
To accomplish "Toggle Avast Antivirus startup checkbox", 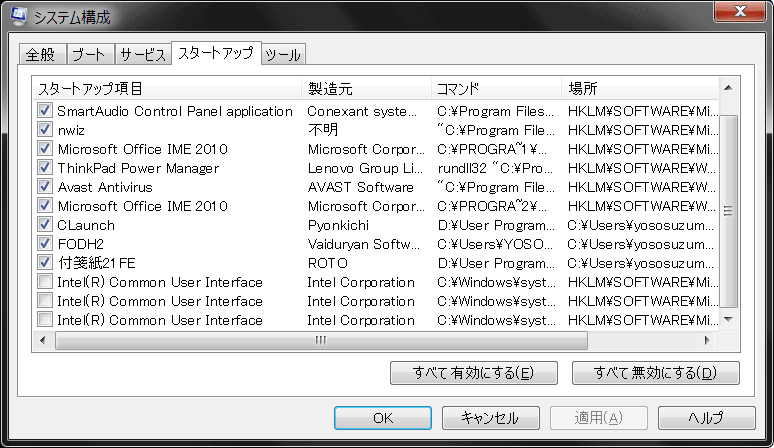I will click(x=45, y=187).
